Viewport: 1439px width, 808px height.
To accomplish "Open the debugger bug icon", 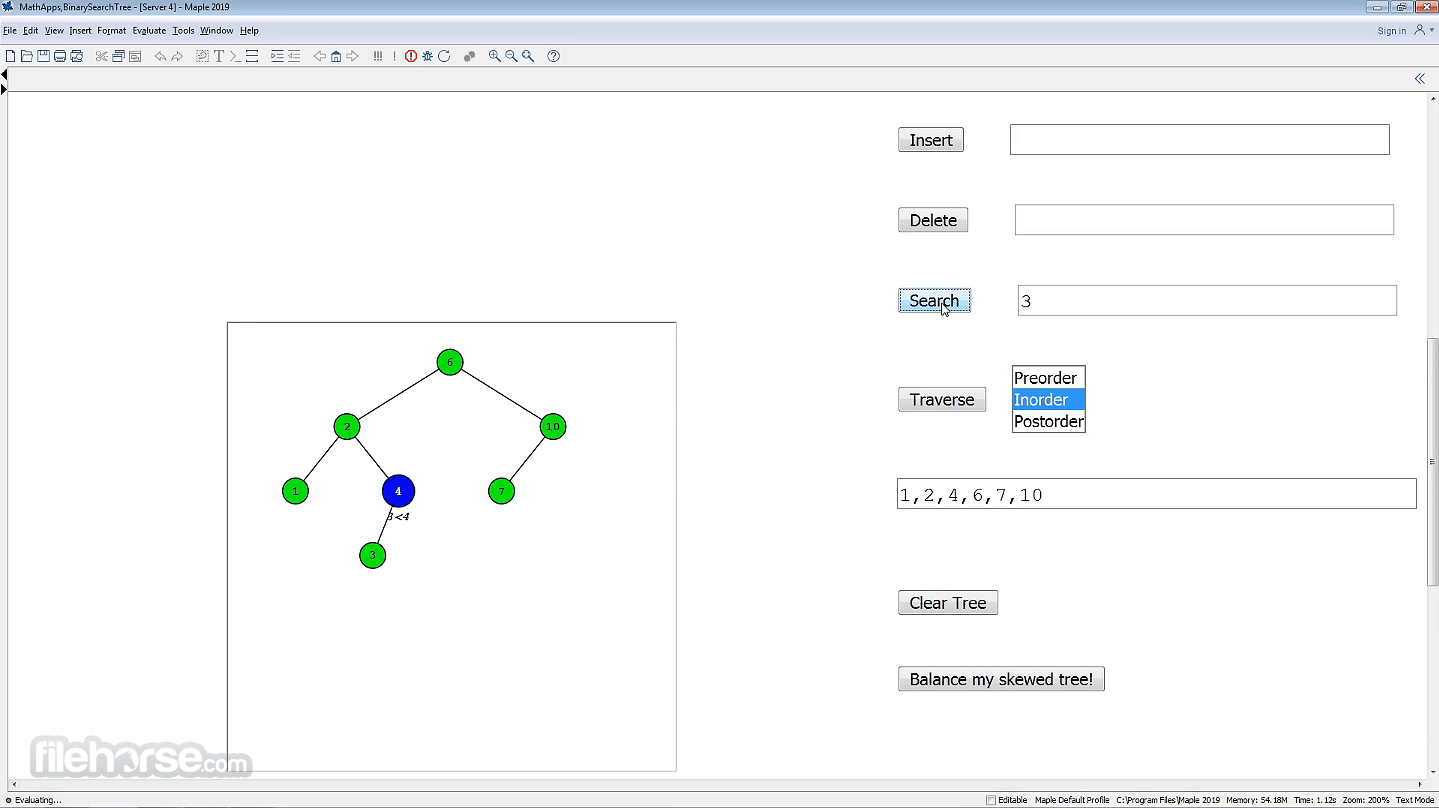I will click(427, 56).
